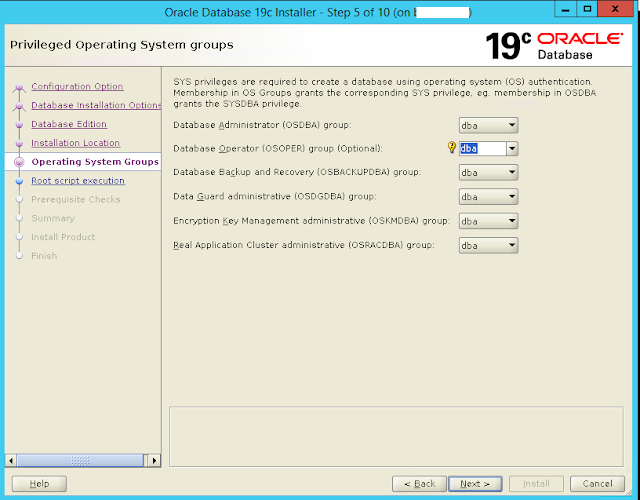
Task: Jump to Installation Location step
Action: click(76, 143)
